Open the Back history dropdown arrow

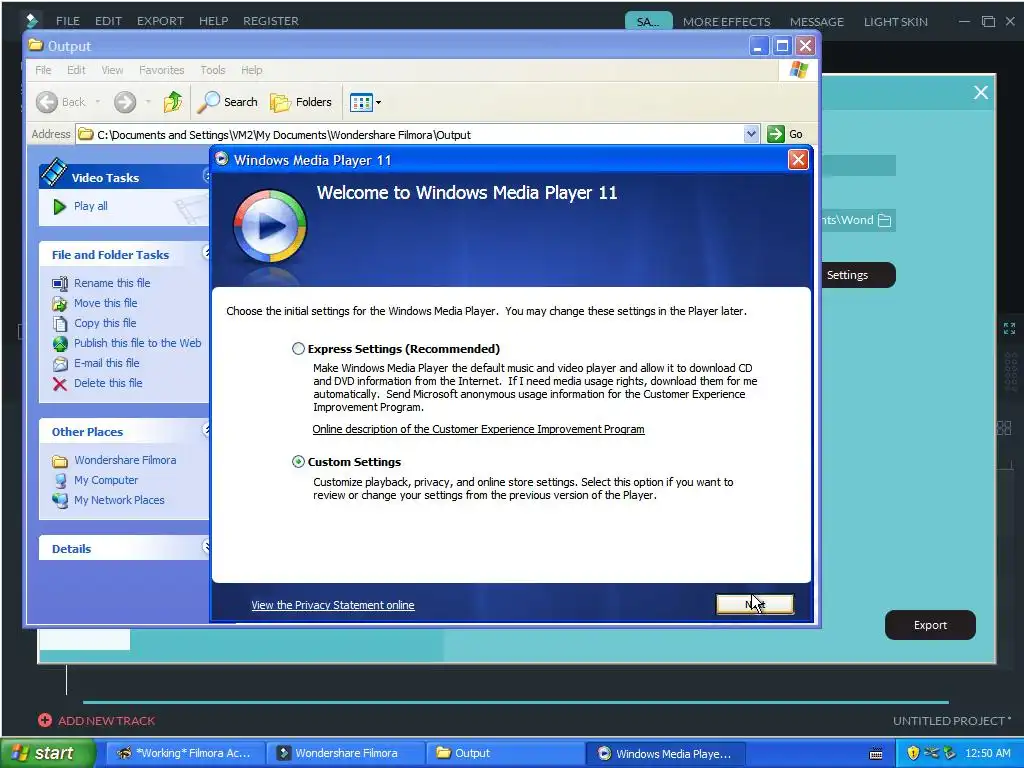98,102
